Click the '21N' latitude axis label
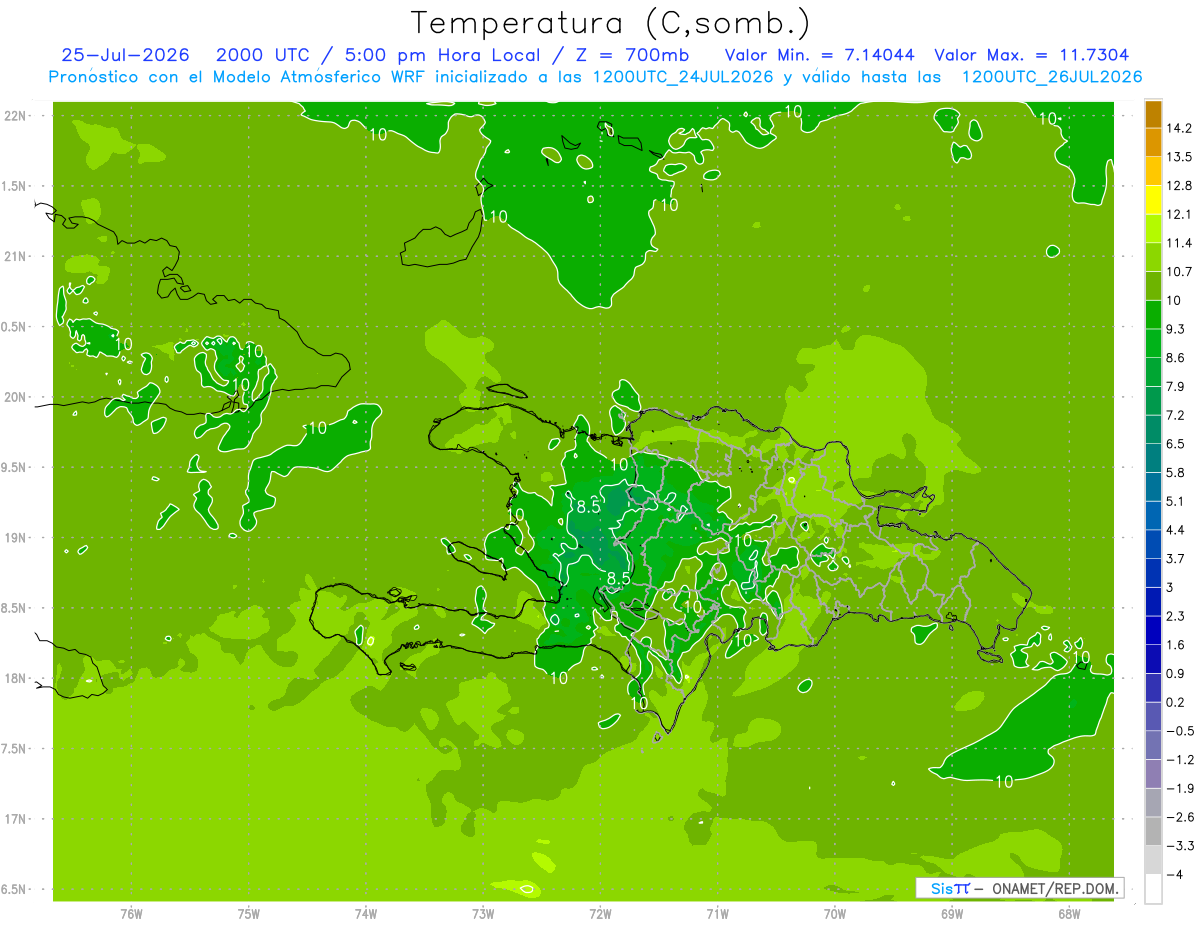1200x927 pixels. [x=17, y=257]
